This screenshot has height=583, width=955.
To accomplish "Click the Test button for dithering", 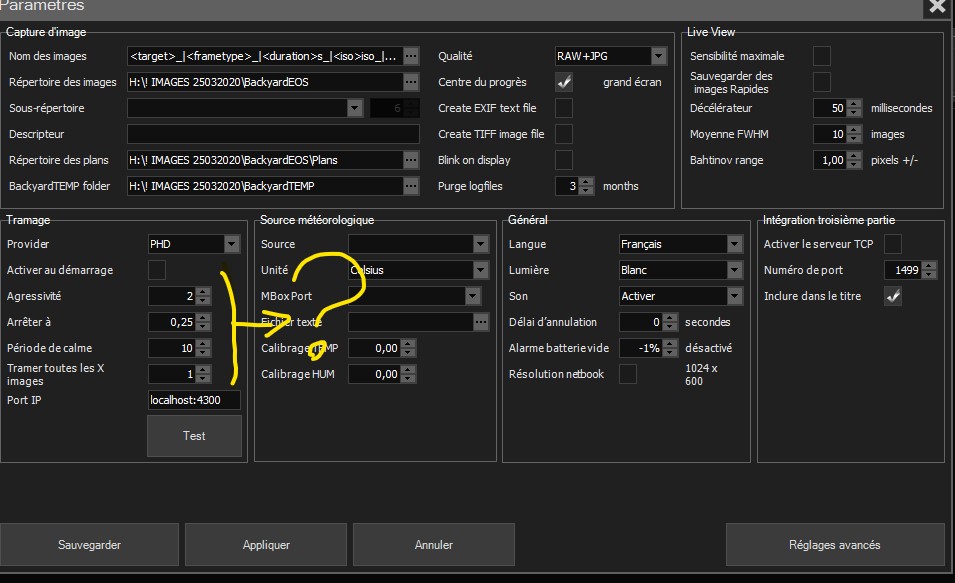I will tap(194, 436).
